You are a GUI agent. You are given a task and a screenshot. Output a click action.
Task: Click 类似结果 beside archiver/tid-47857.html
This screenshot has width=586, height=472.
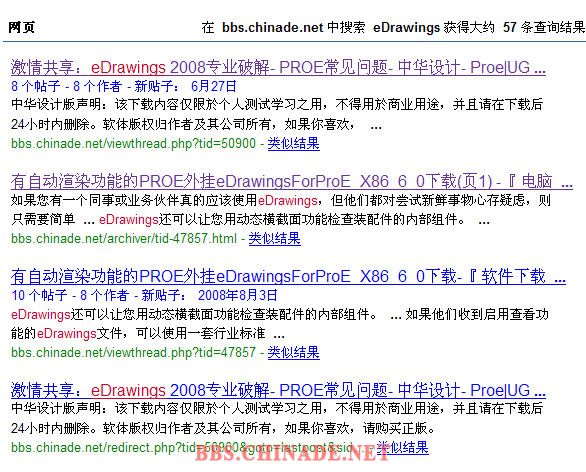(x=274, y=238)
